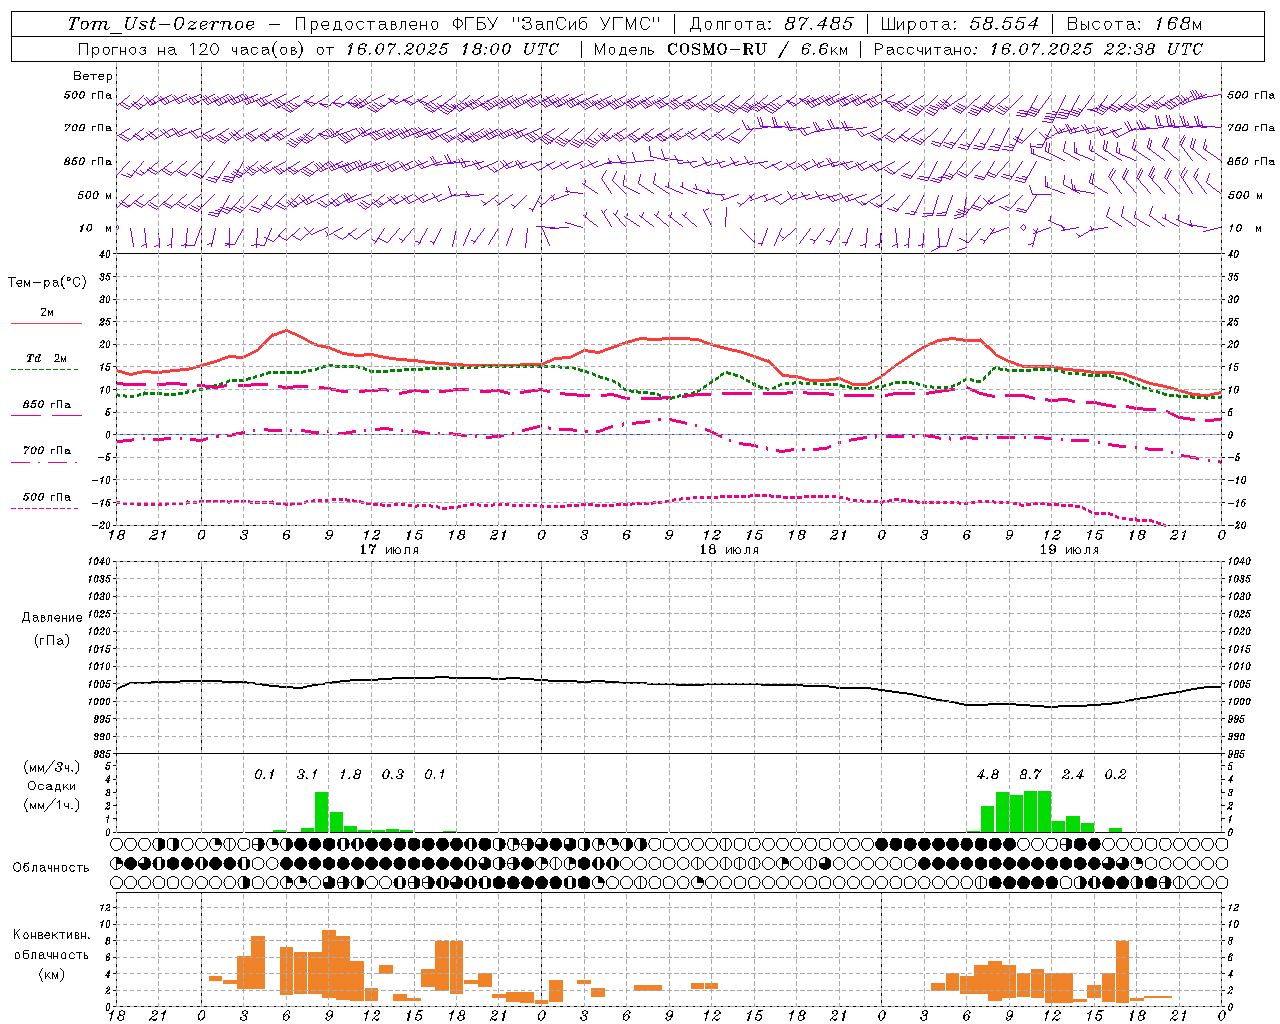Click "Прогноз на 120 часа(ов)" header text
Screen dimensions: 1280x1024
click(192, 49)
